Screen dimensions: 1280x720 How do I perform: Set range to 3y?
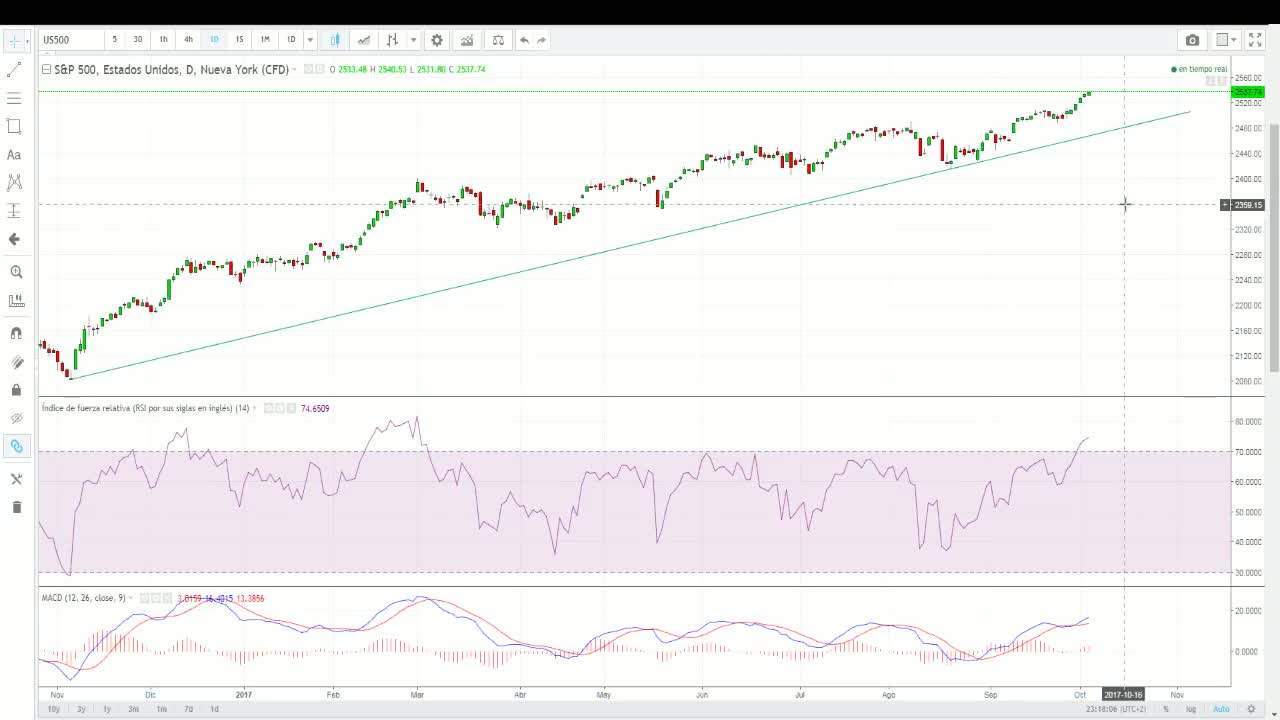pyautogui.click(x=81, y=709)
